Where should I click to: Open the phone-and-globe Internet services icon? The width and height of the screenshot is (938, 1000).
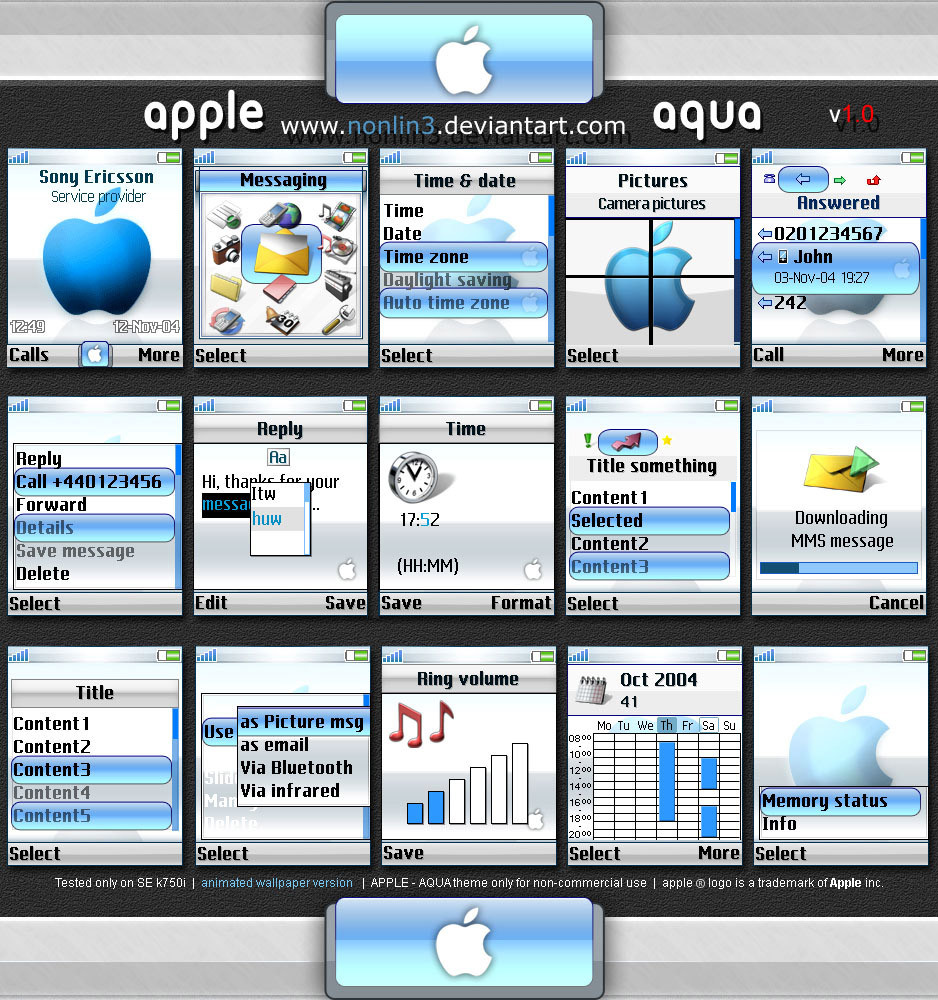[279, 215]
